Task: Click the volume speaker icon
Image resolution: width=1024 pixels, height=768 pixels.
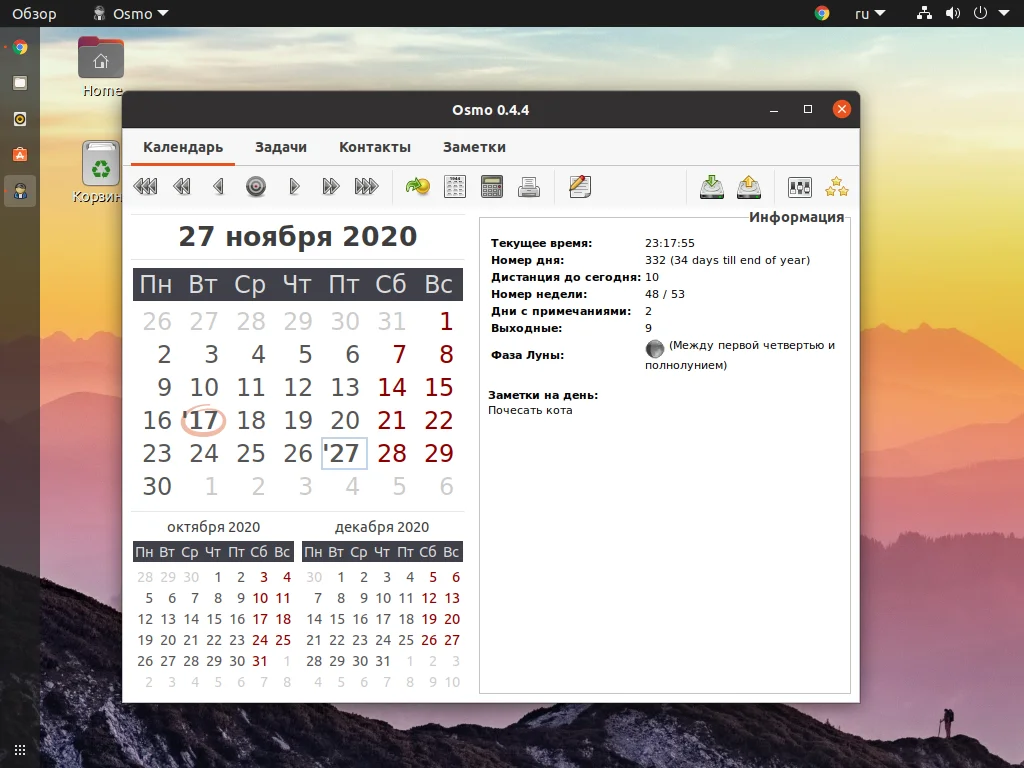Action: (953, 13)
